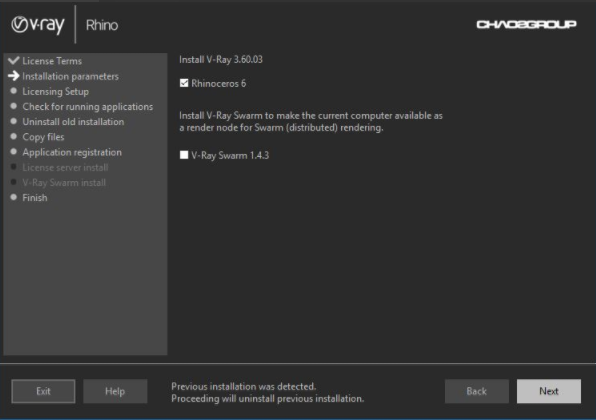The image size is (596, 420).
Task: Click the Next button
Action: 548,391
